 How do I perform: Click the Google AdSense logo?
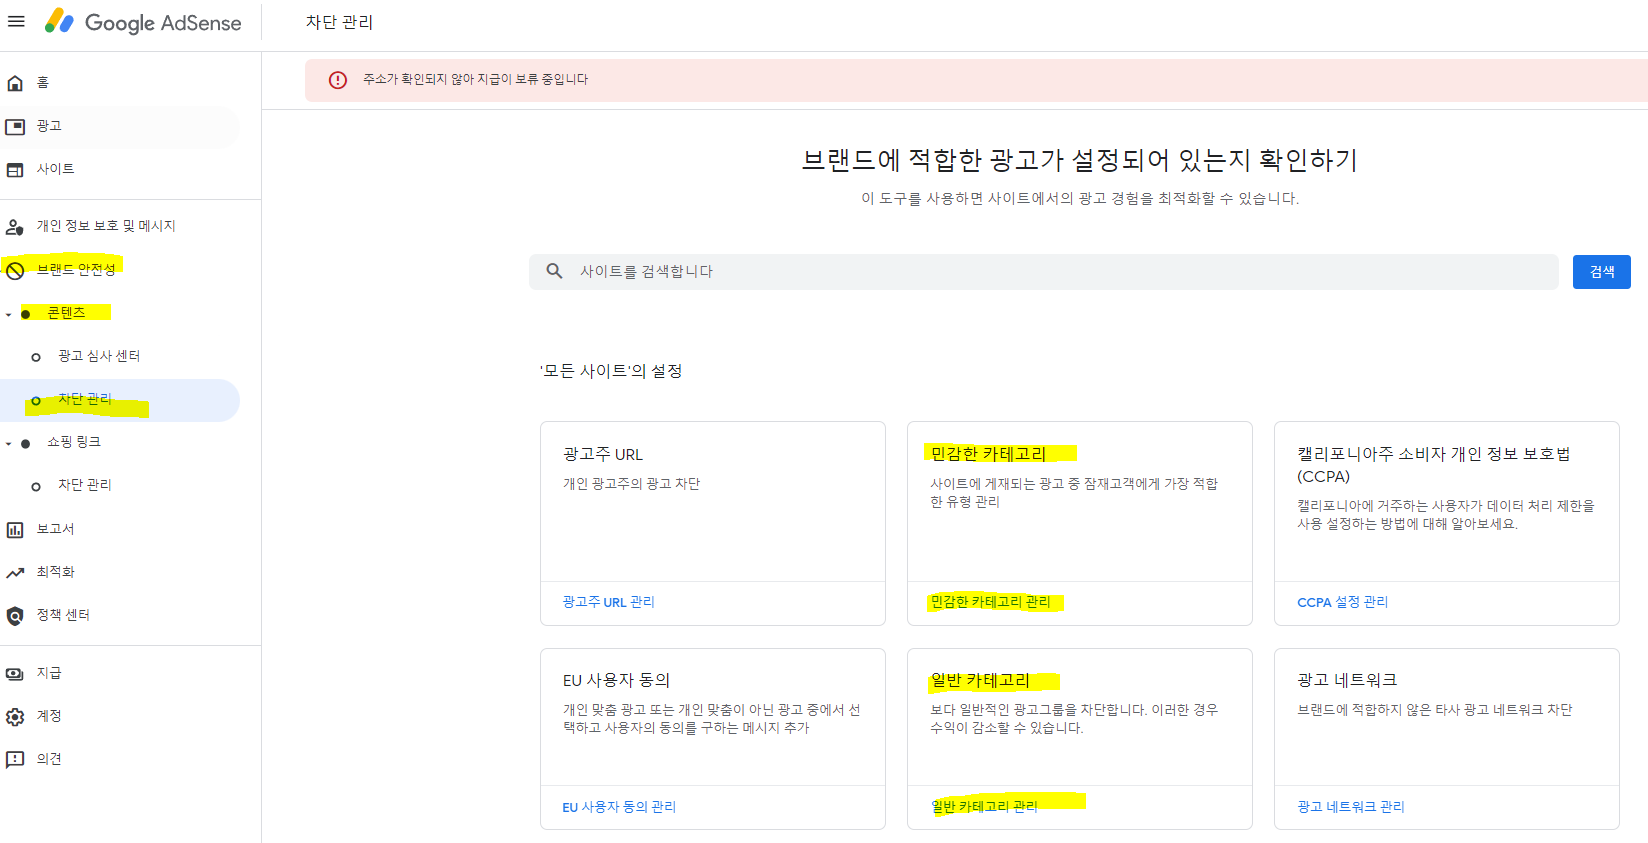coord(143,22)
